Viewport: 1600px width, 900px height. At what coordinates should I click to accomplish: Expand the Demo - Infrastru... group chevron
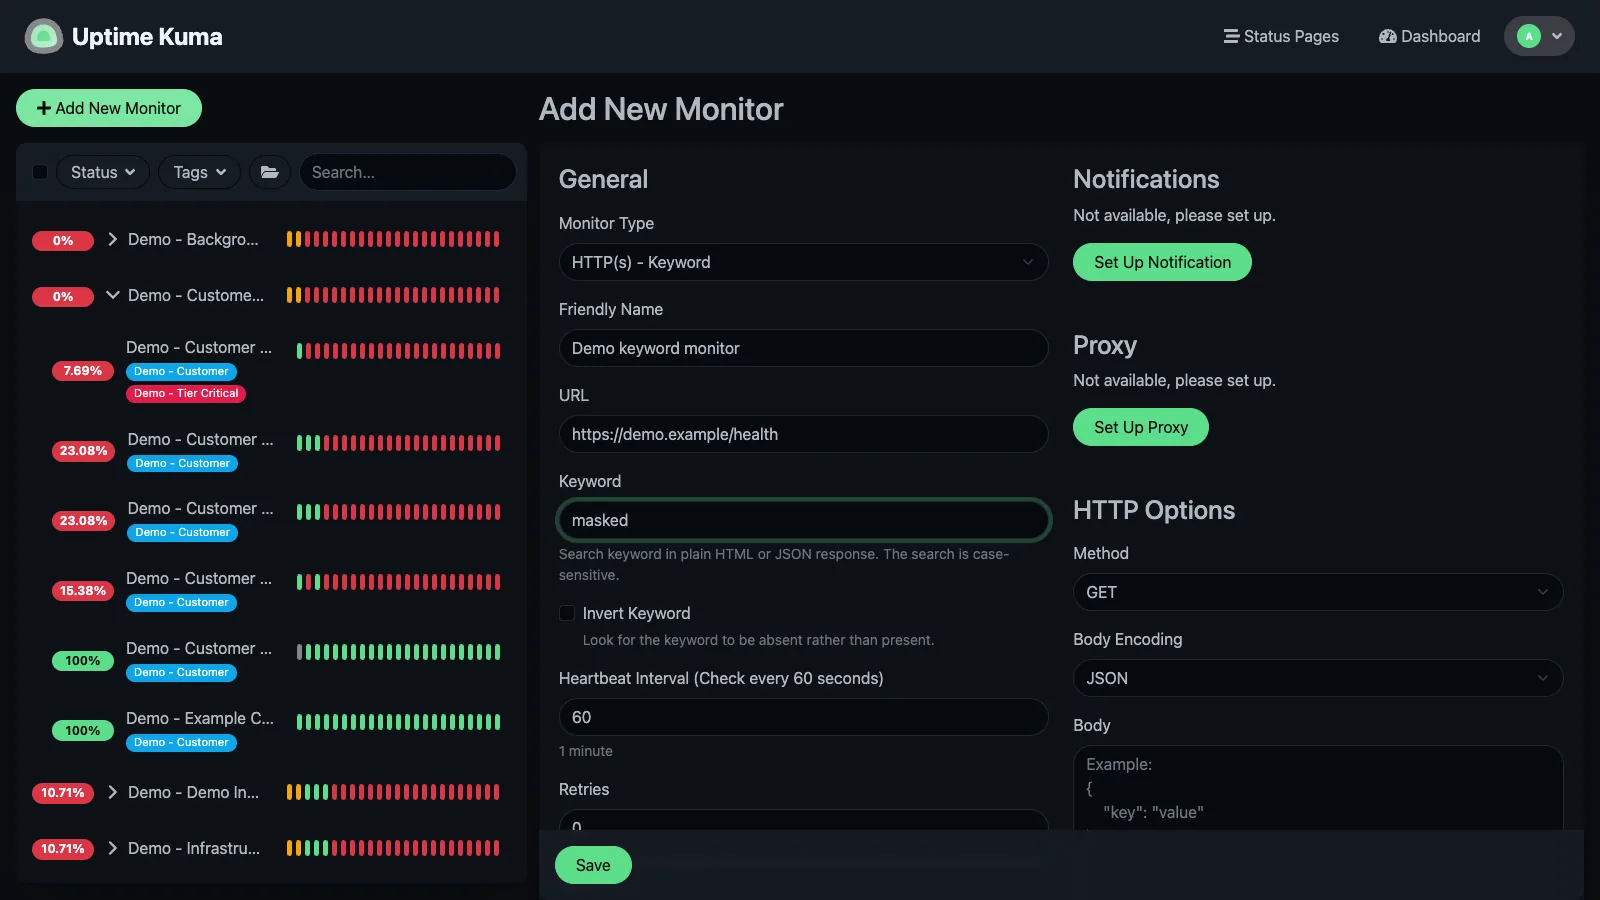112,848
